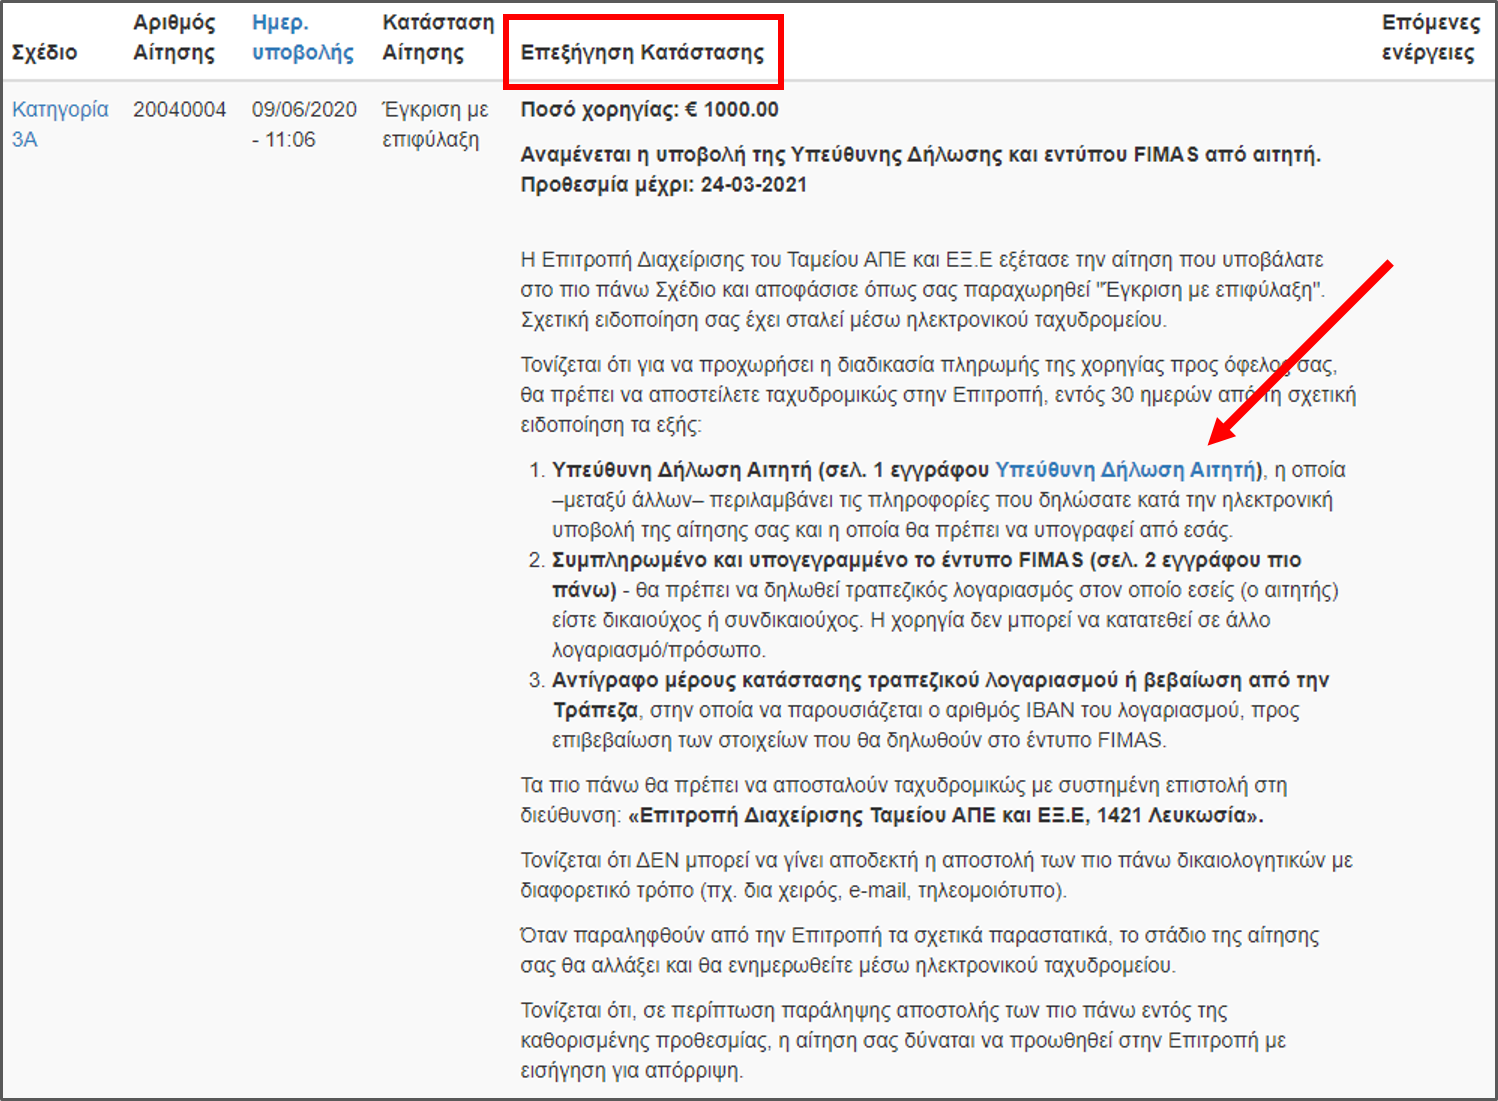Select the Επεξήγηση Κατάστασης column header
The image size is (1498, 1101).
(641, 53)
